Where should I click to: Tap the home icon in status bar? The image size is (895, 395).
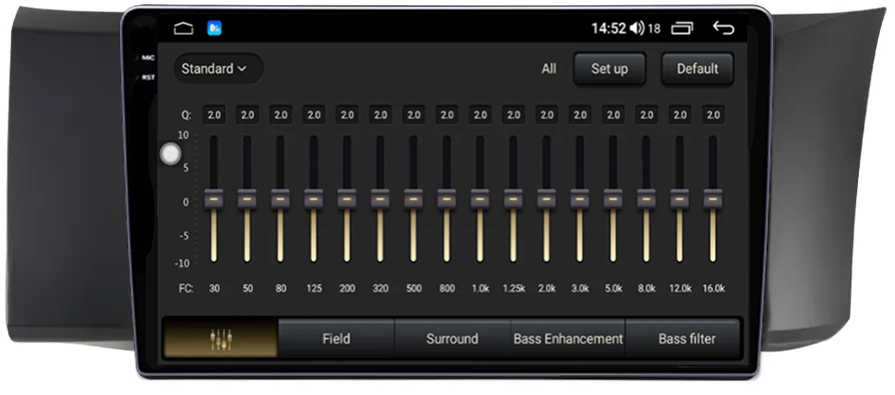[x=183, y=28]
